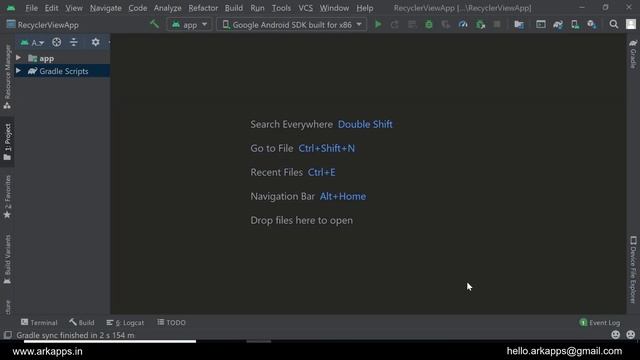Viewport: 640px width, 360px height.
Task: Open the AVD Manager icon
Action: tap(575, 24)
